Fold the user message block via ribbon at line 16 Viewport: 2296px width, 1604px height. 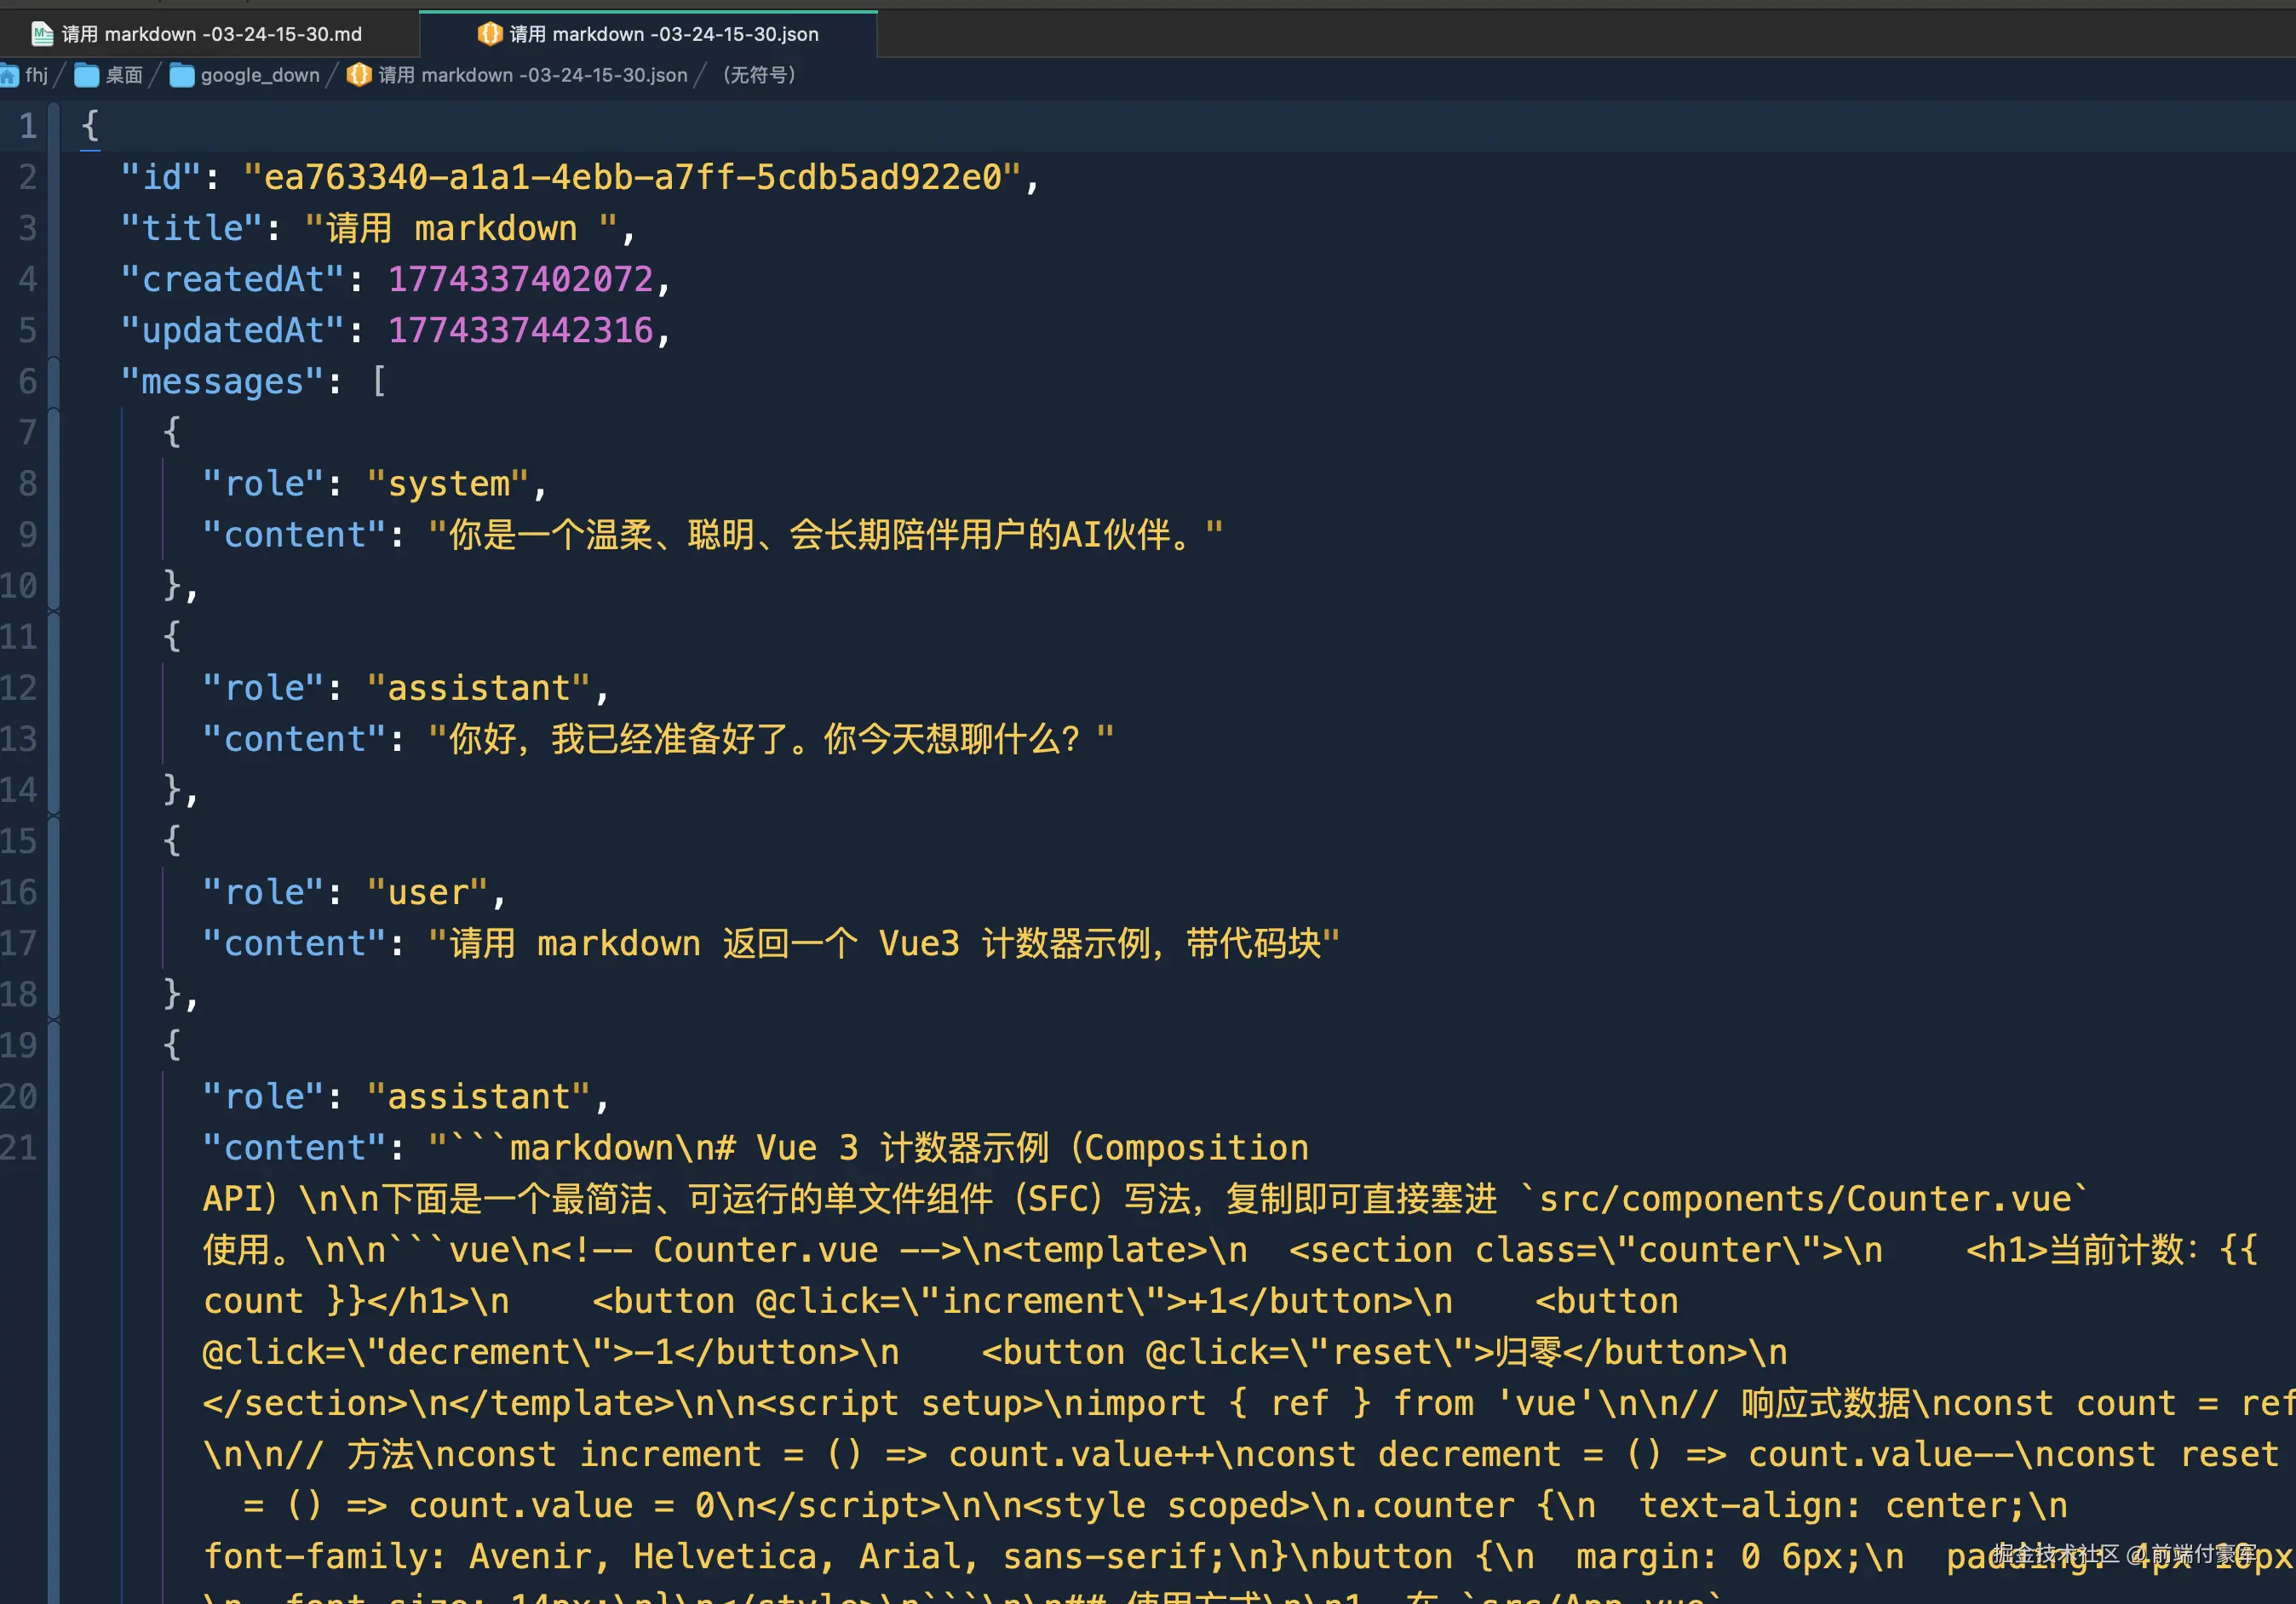(x=53, y=892)
